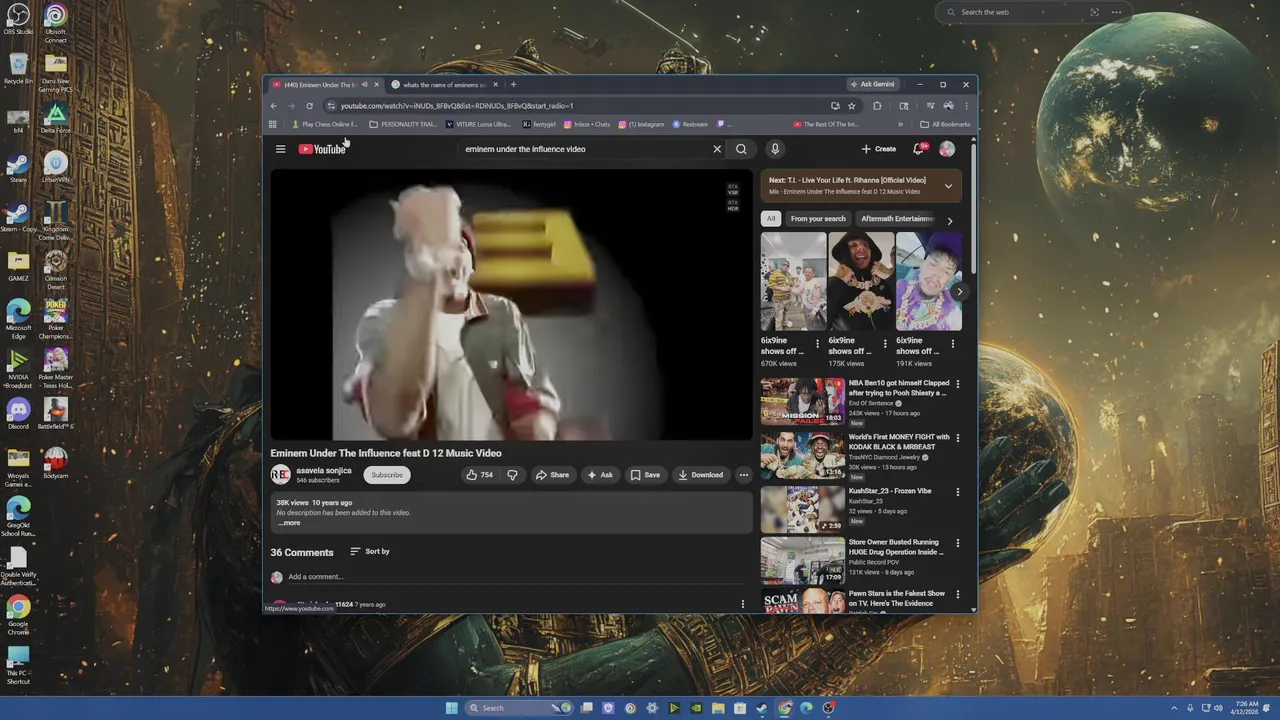This screenshot has width=1280, height=720.
Task: Open the Windows Start button
Action: coord(451,708)
